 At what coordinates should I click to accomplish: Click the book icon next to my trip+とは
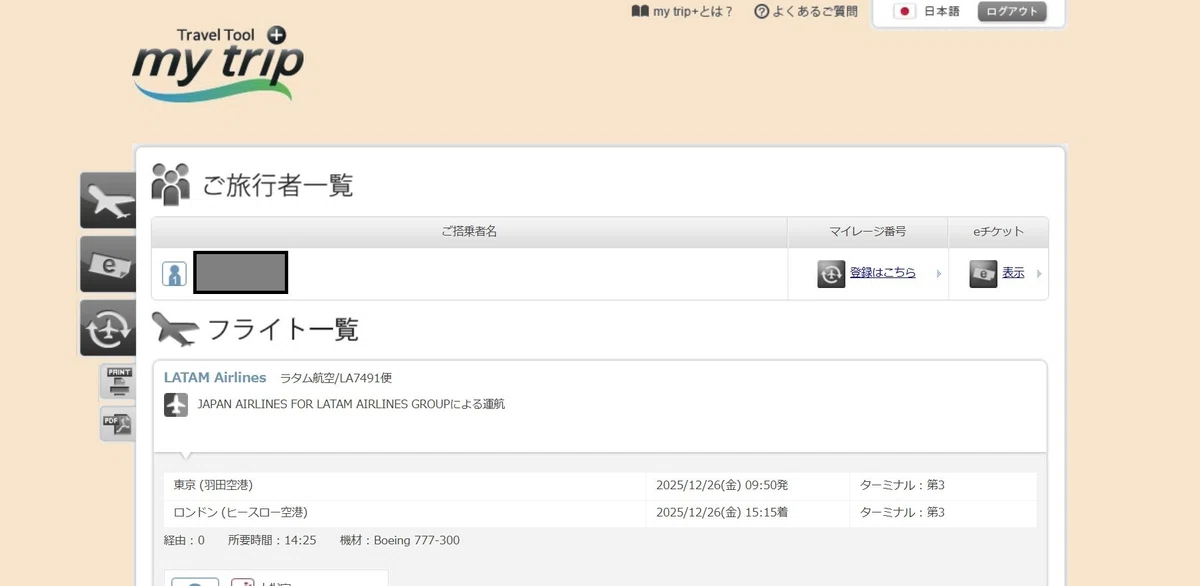[640, 12]
